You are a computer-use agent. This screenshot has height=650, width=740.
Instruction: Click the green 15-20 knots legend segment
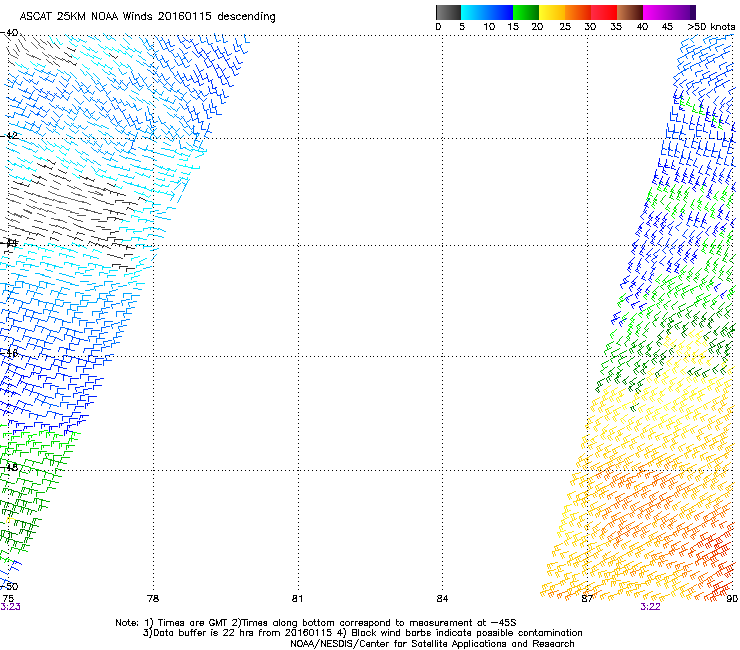click(526, 12)
